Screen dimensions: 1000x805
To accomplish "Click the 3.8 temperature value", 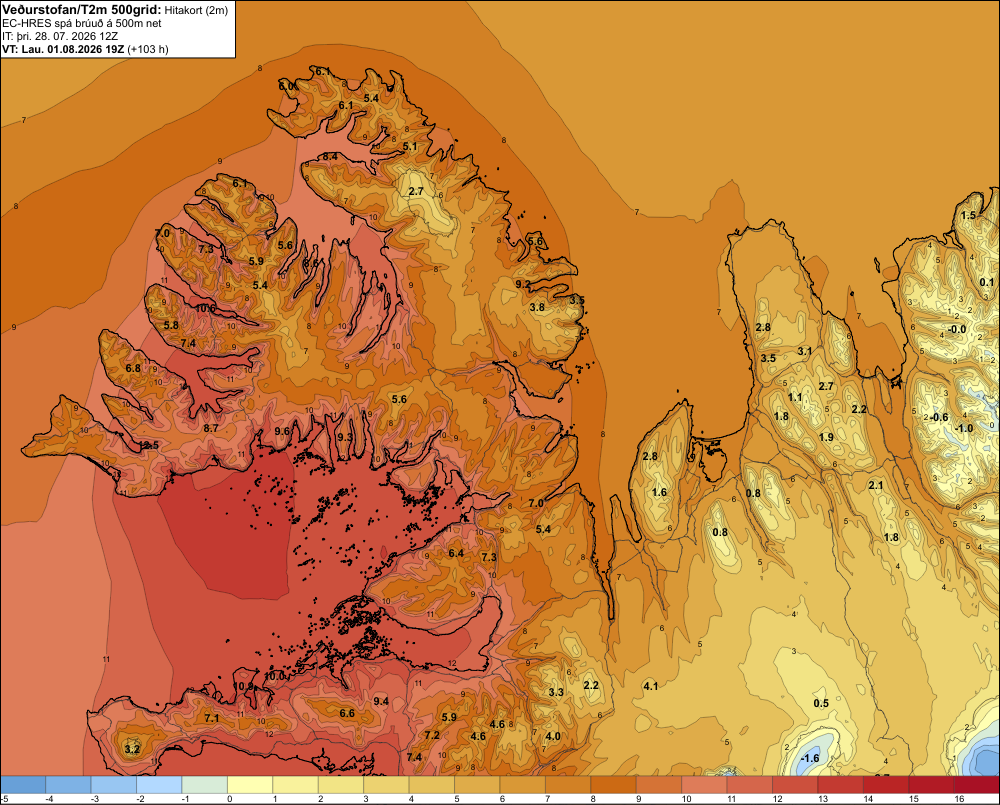I will pyautogui.click(x=537, y=307).
